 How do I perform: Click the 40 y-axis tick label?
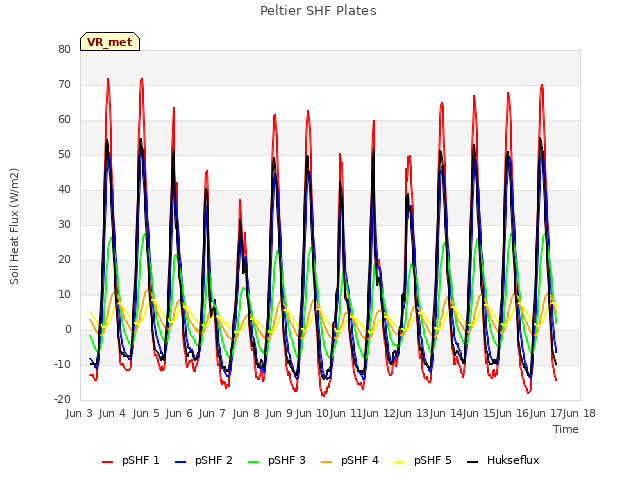[x=64, y=189]
